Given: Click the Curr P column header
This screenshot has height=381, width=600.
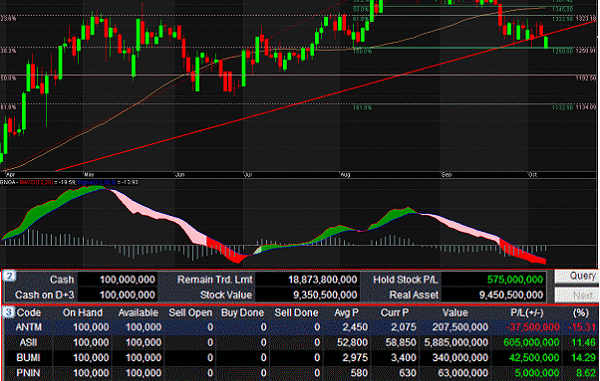Looking at the screenshot, I should 395,313.
